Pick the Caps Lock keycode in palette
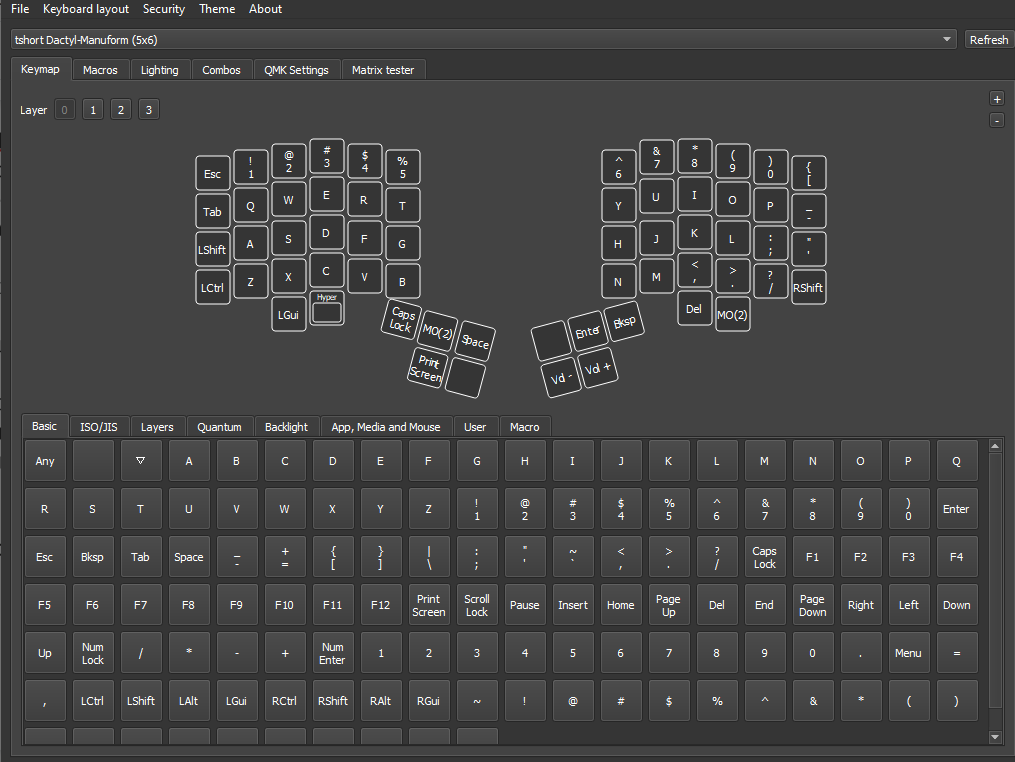This screenshot has width=1015, height=762. click(764, 557)
